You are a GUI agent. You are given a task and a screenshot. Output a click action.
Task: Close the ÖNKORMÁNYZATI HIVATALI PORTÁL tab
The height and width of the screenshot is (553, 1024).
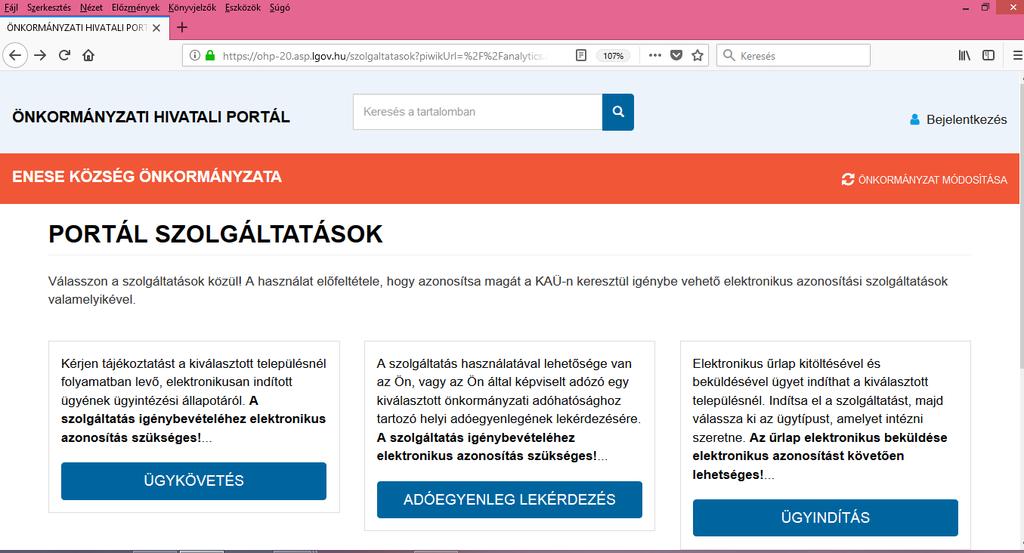(156, 28)
